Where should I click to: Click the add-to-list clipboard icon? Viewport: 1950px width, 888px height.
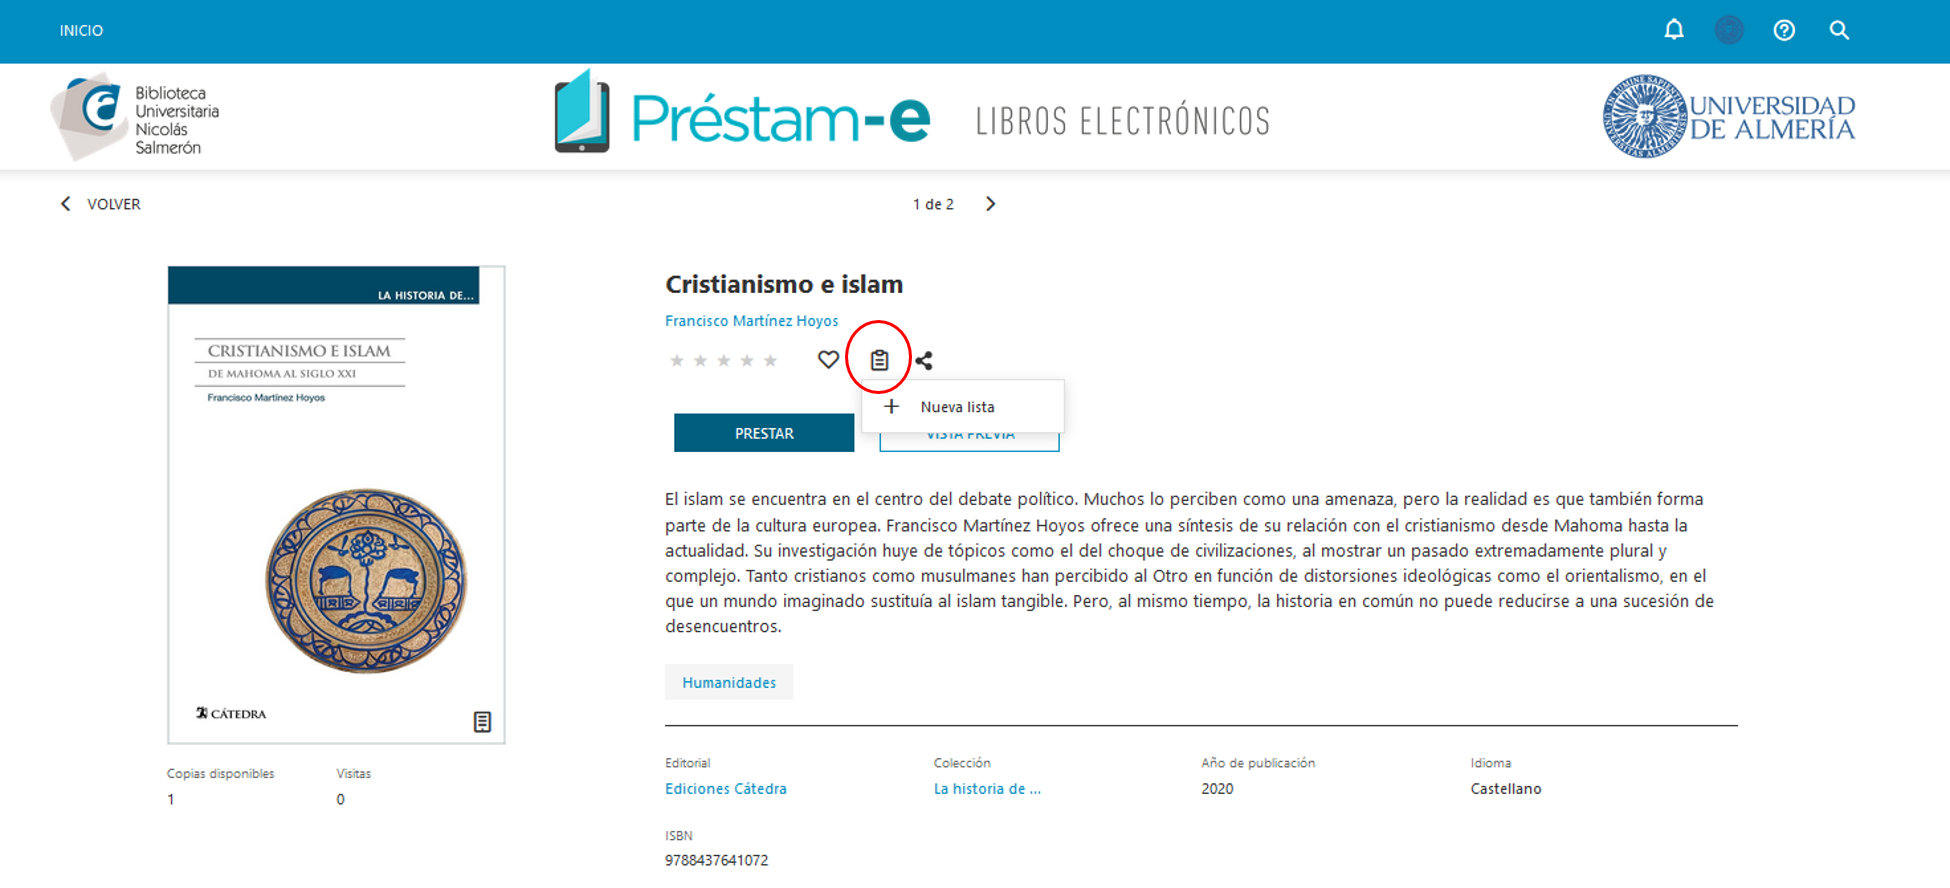point(879,360)
